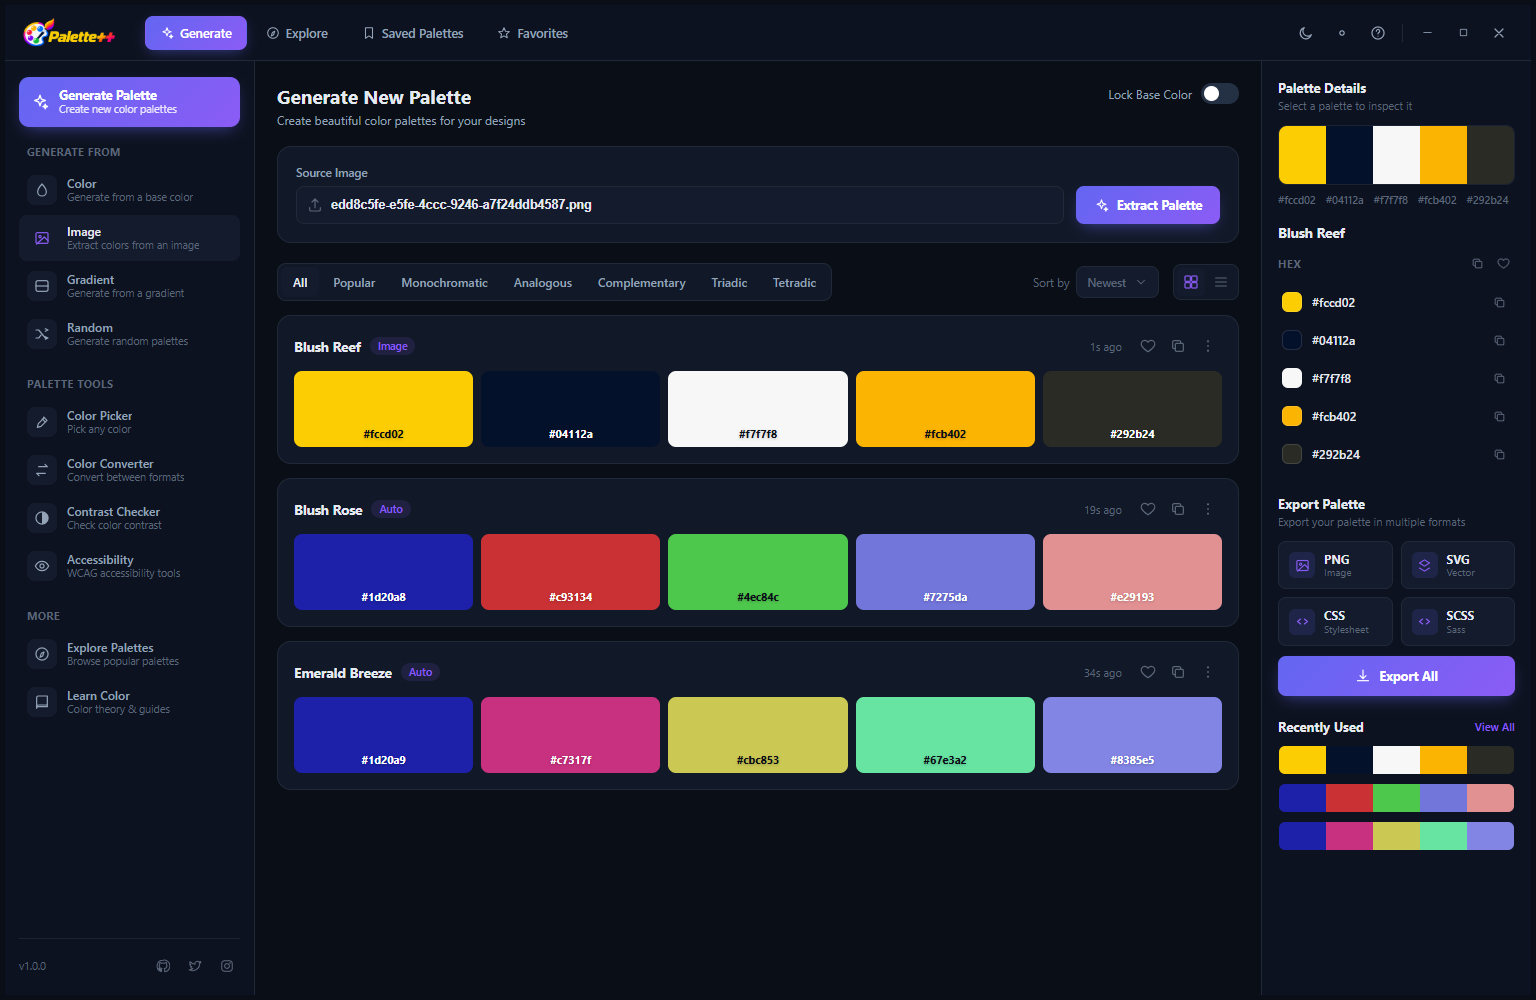Copy hex value #fccd02 in details
Screen dimensions: 1536x1000
[1499, 302]
